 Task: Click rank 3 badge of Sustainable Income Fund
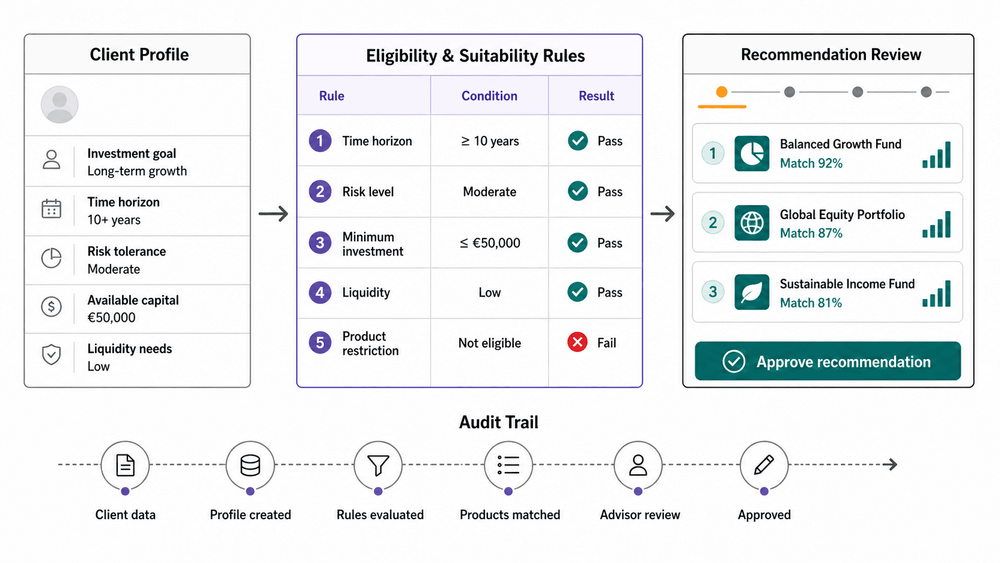click(713, 292)
